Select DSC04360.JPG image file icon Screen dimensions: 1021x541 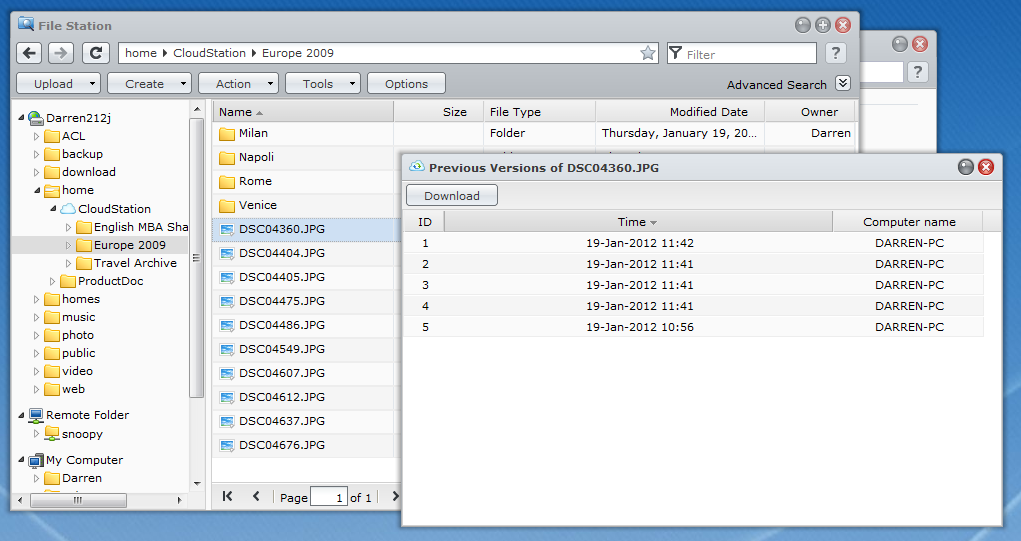pyautogui.click(x=227, y=229)
